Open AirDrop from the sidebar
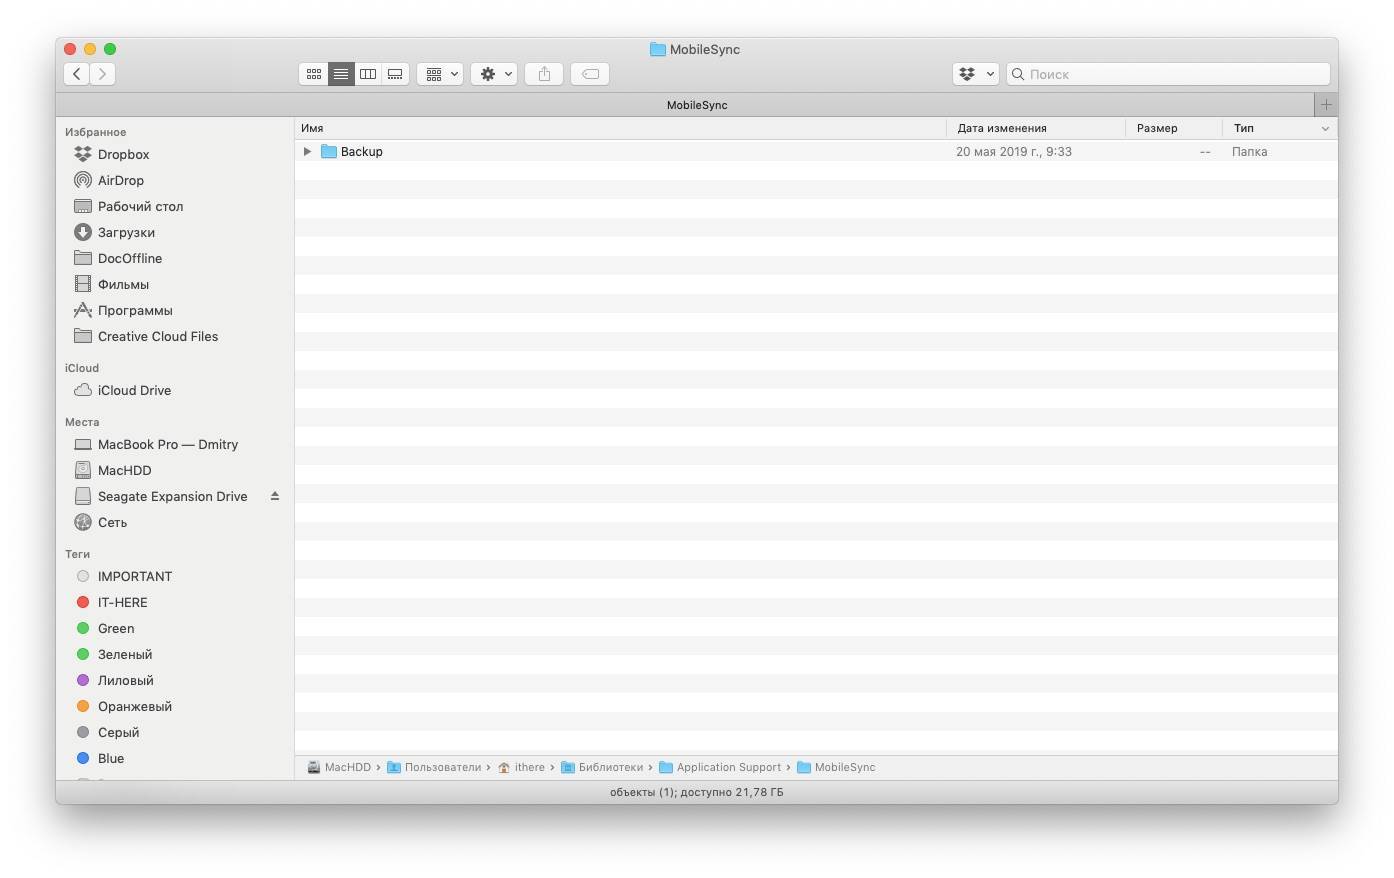This screenshot has width=1394, height=878. click(120, 181)
